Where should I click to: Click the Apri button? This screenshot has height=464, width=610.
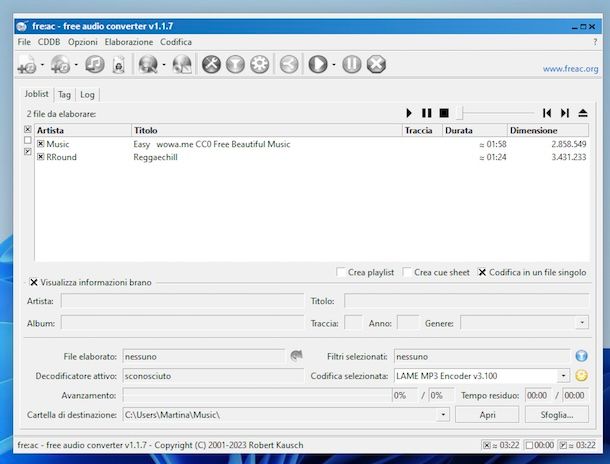487,415
